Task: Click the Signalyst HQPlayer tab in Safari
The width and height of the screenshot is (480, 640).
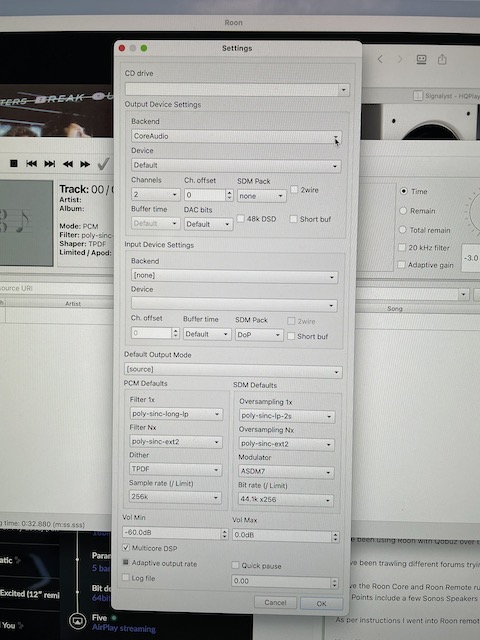Action: (447, 96)
